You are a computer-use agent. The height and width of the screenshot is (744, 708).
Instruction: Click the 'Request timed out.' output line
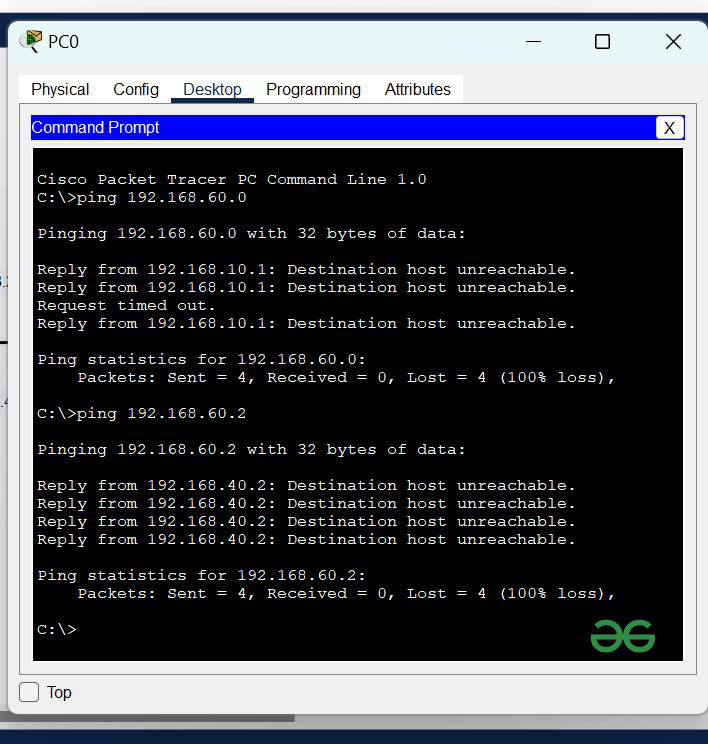point(126,306)
